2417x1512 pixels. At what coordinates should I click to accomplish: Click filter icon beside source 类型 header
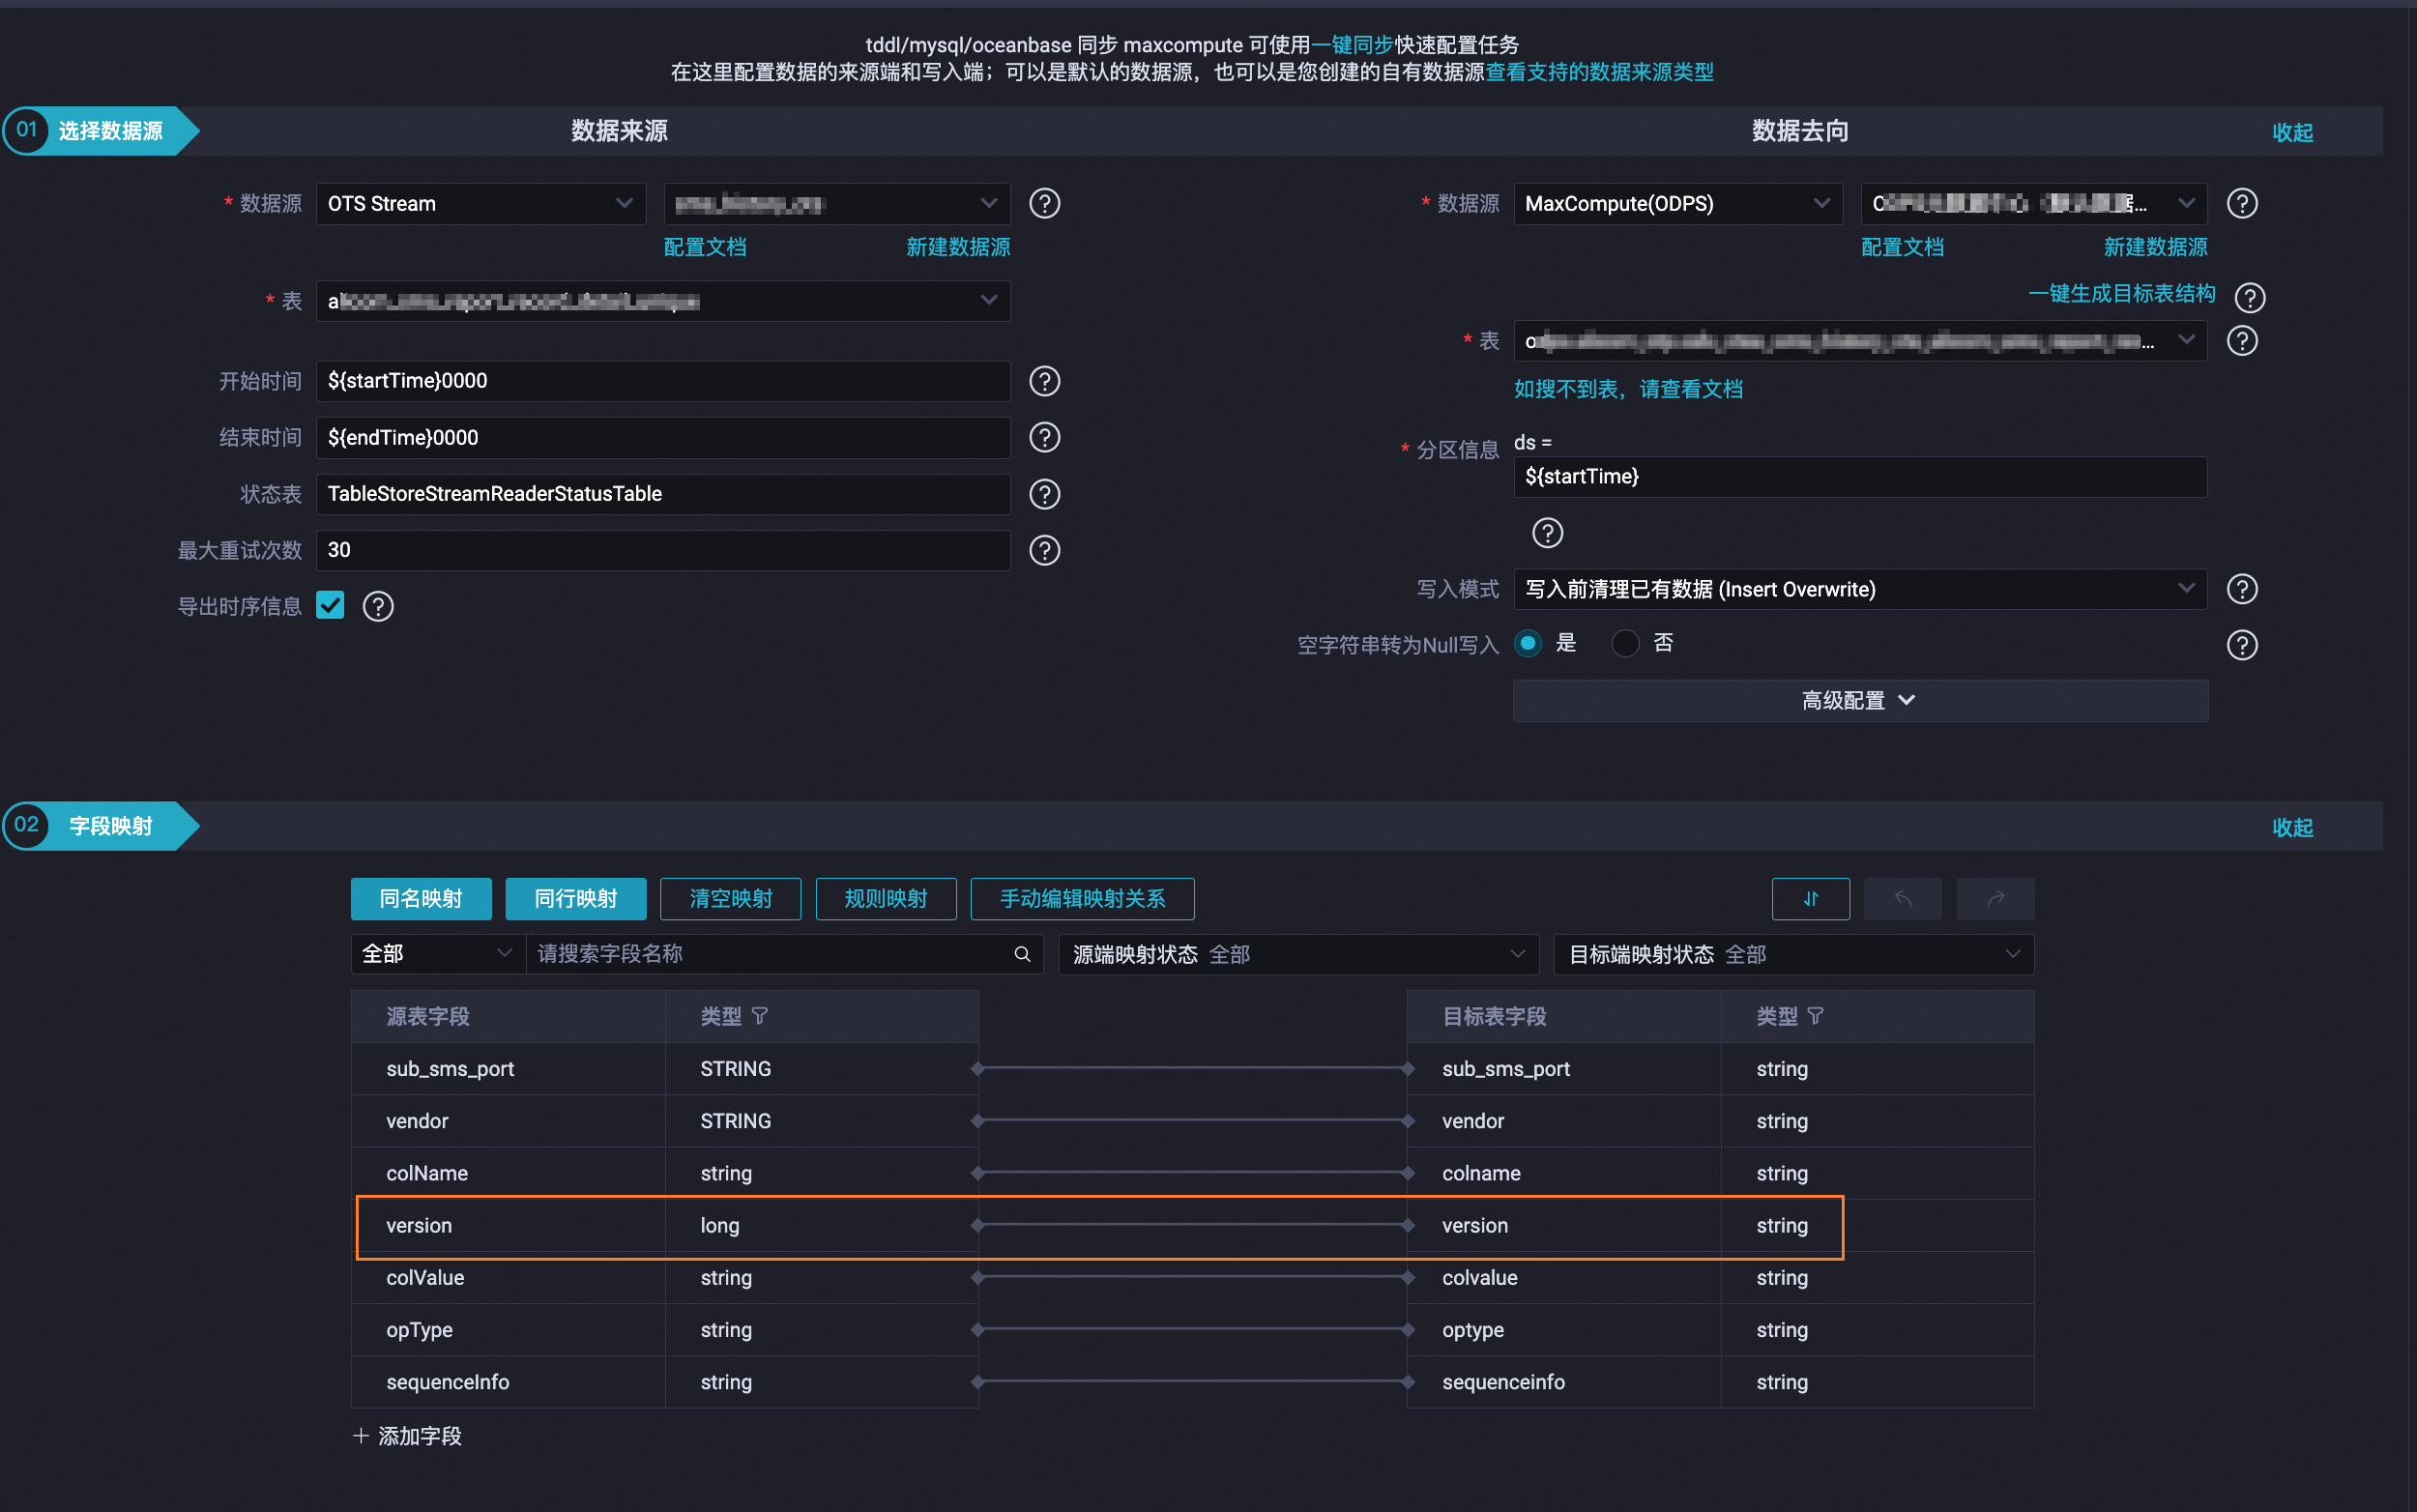[760, 1016]
